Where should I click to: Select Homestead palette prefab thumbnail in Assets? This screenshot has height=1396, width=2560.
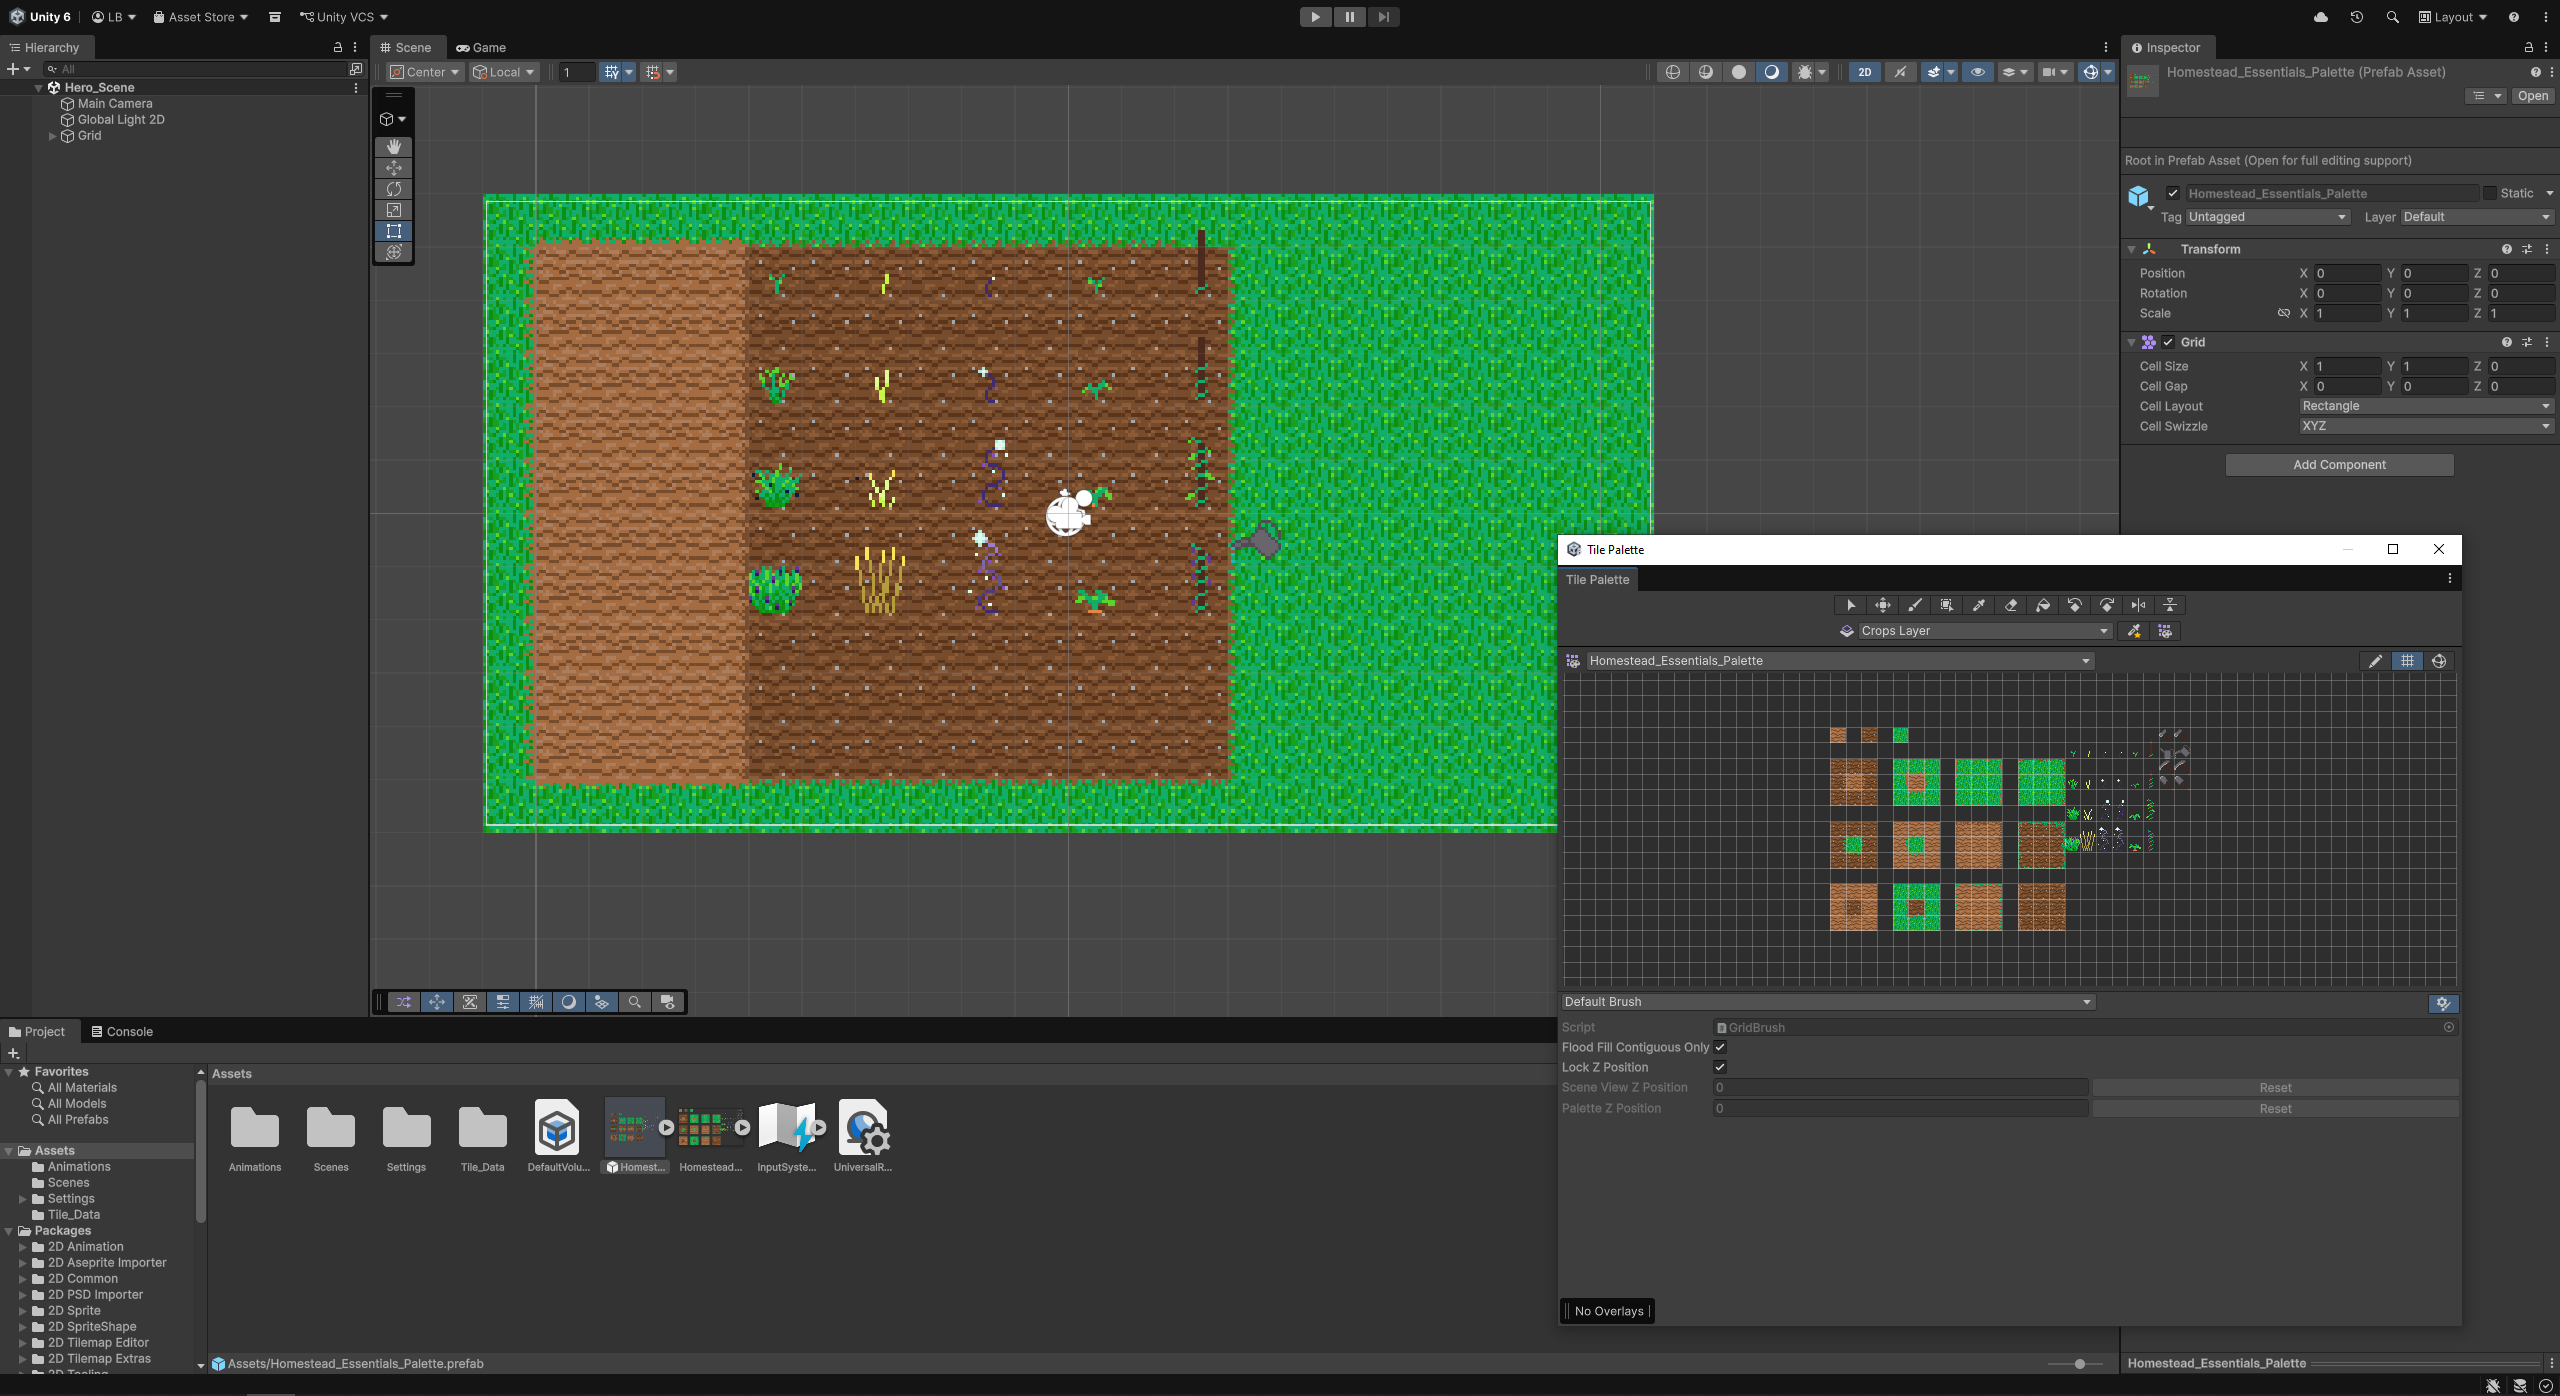click(x=634, y=1128)
